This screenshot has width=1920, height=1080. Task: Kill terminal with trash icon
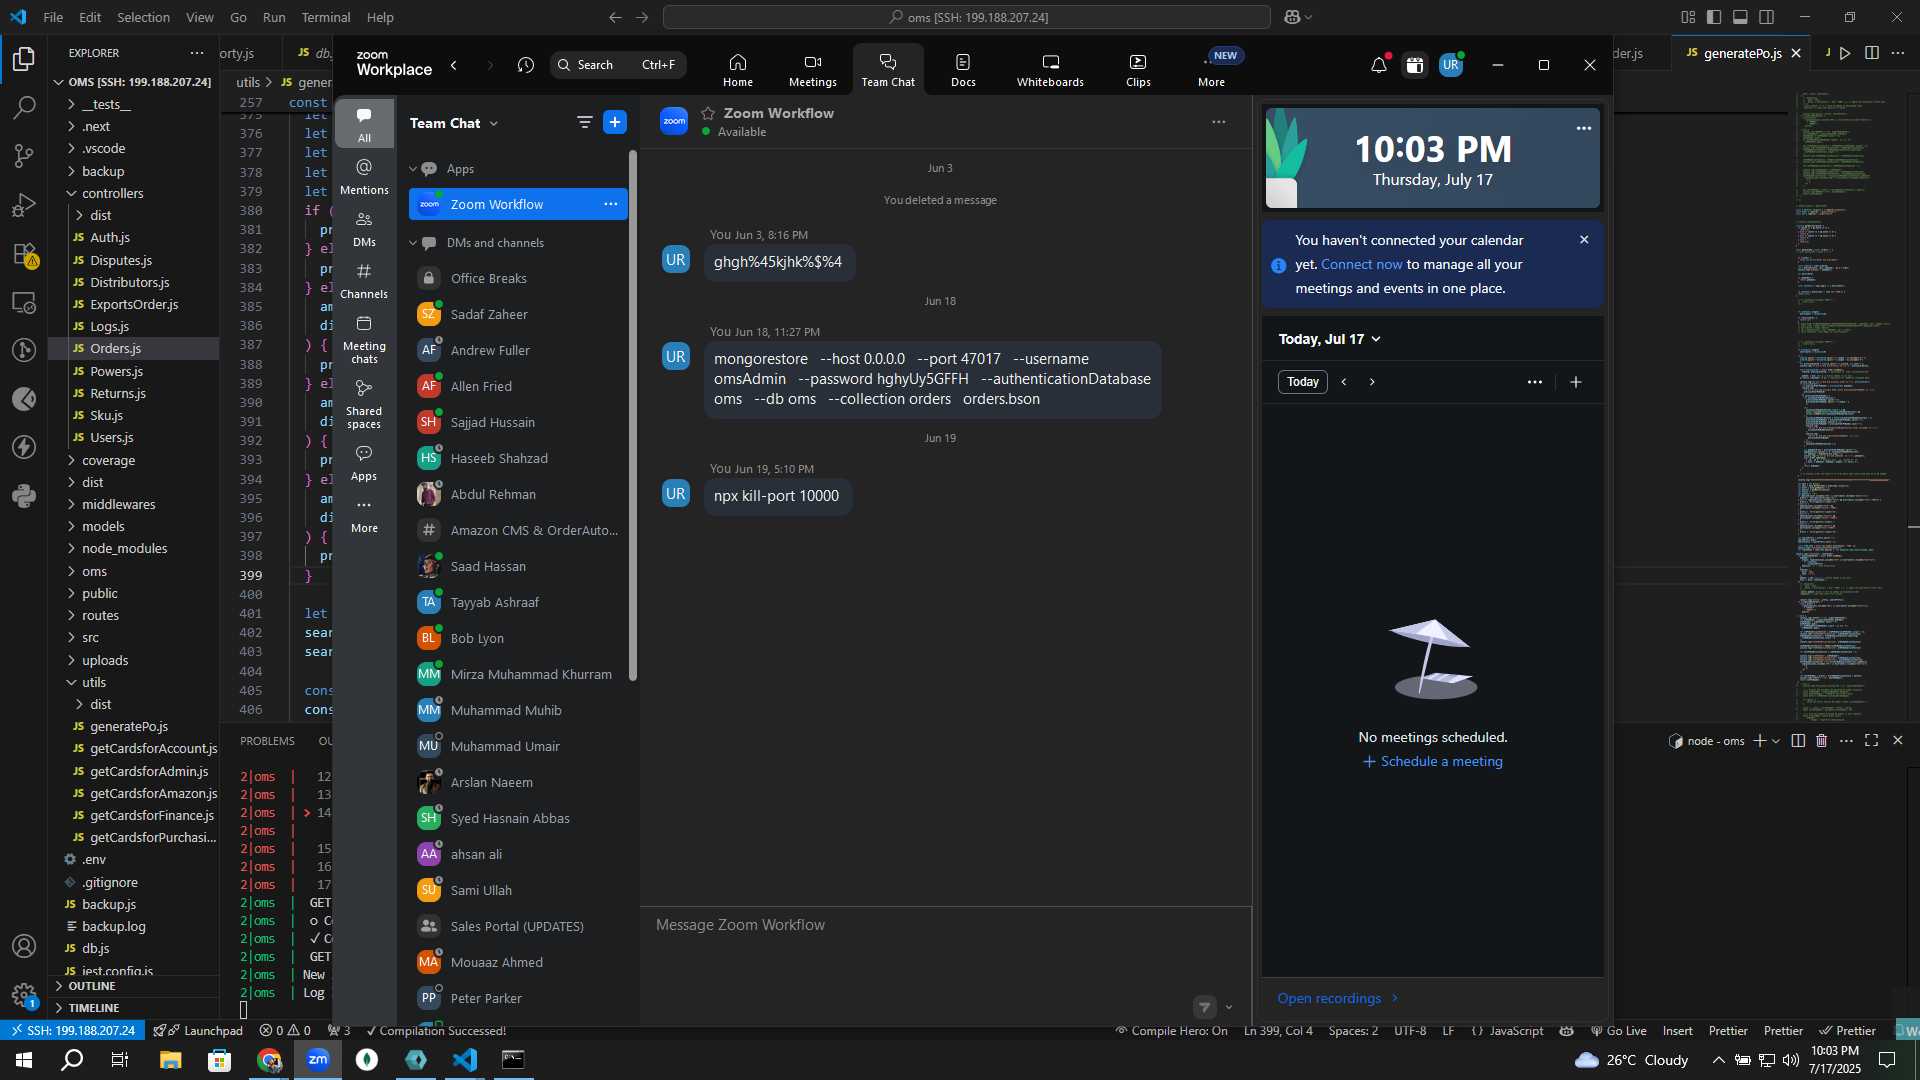tap(1821, 741)
